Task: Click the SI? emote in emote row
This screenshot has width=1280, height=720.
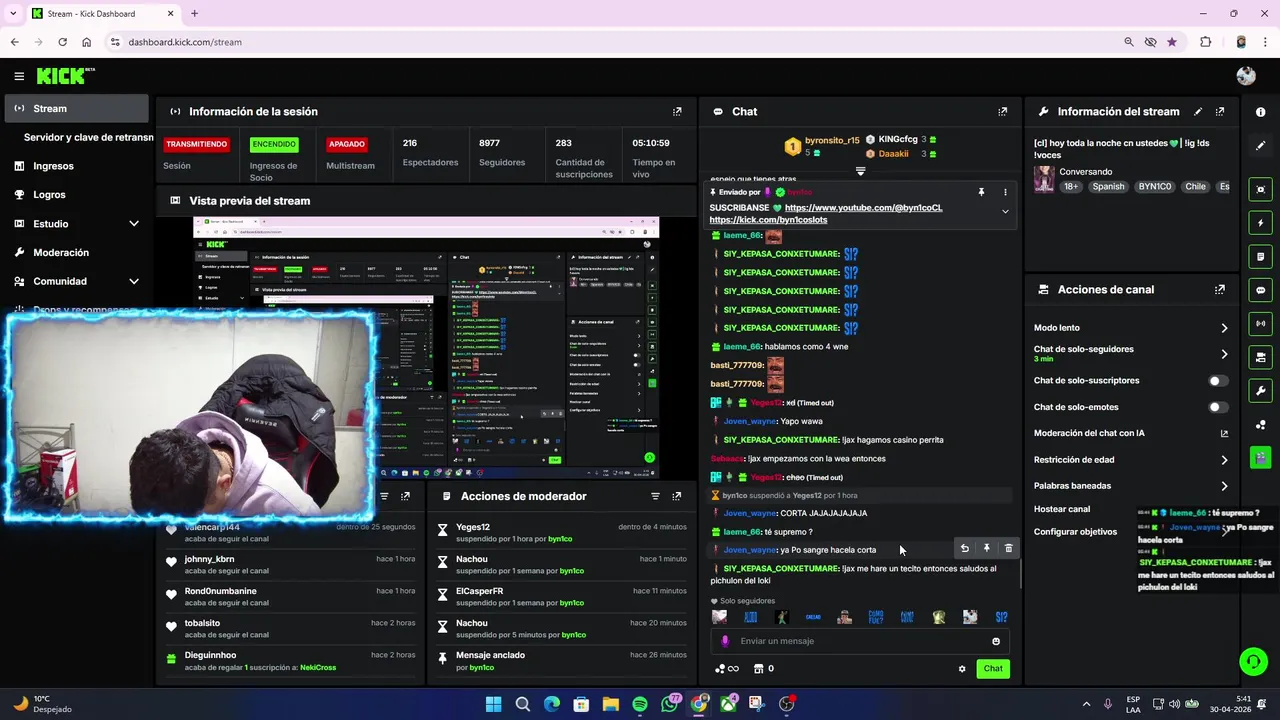Action: coord(1002,617)
